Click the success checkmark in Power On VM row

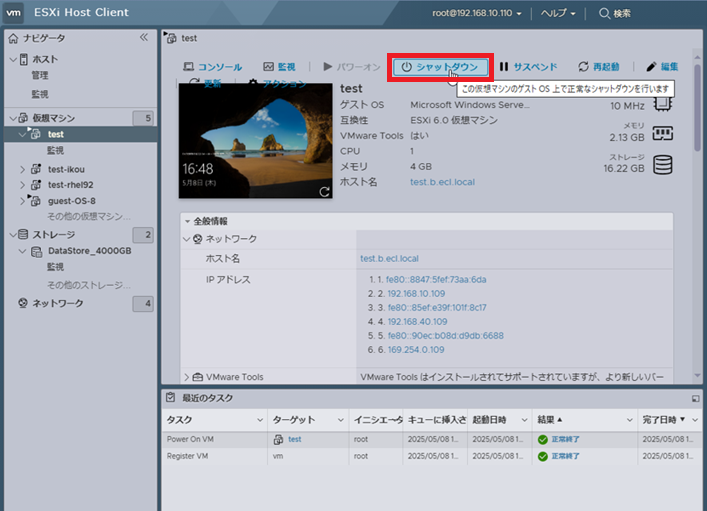point(543,439)
